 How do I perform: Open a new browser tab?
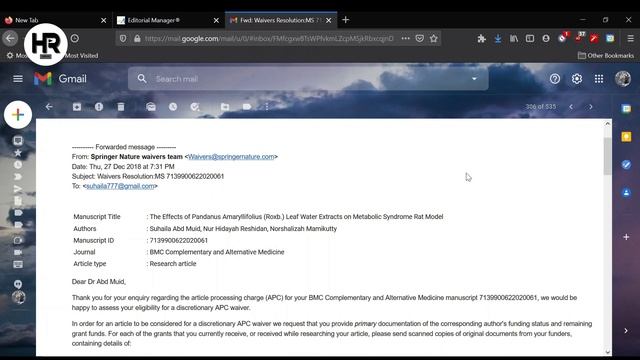[x=346, y=20]
